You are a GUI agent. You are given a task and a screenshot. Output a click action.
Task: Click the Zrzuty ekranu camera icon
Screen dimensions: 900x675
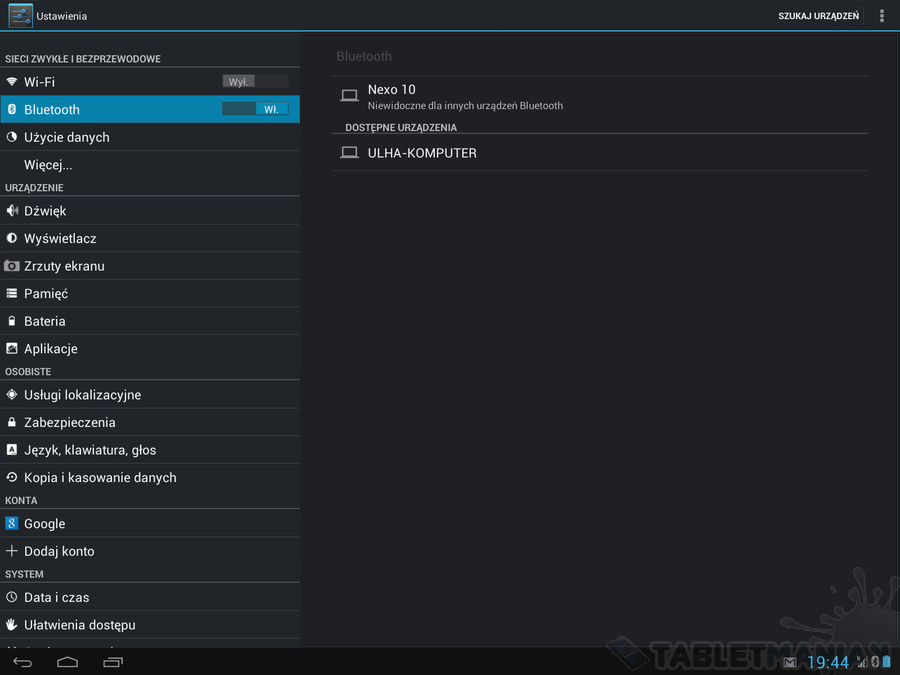11,266
